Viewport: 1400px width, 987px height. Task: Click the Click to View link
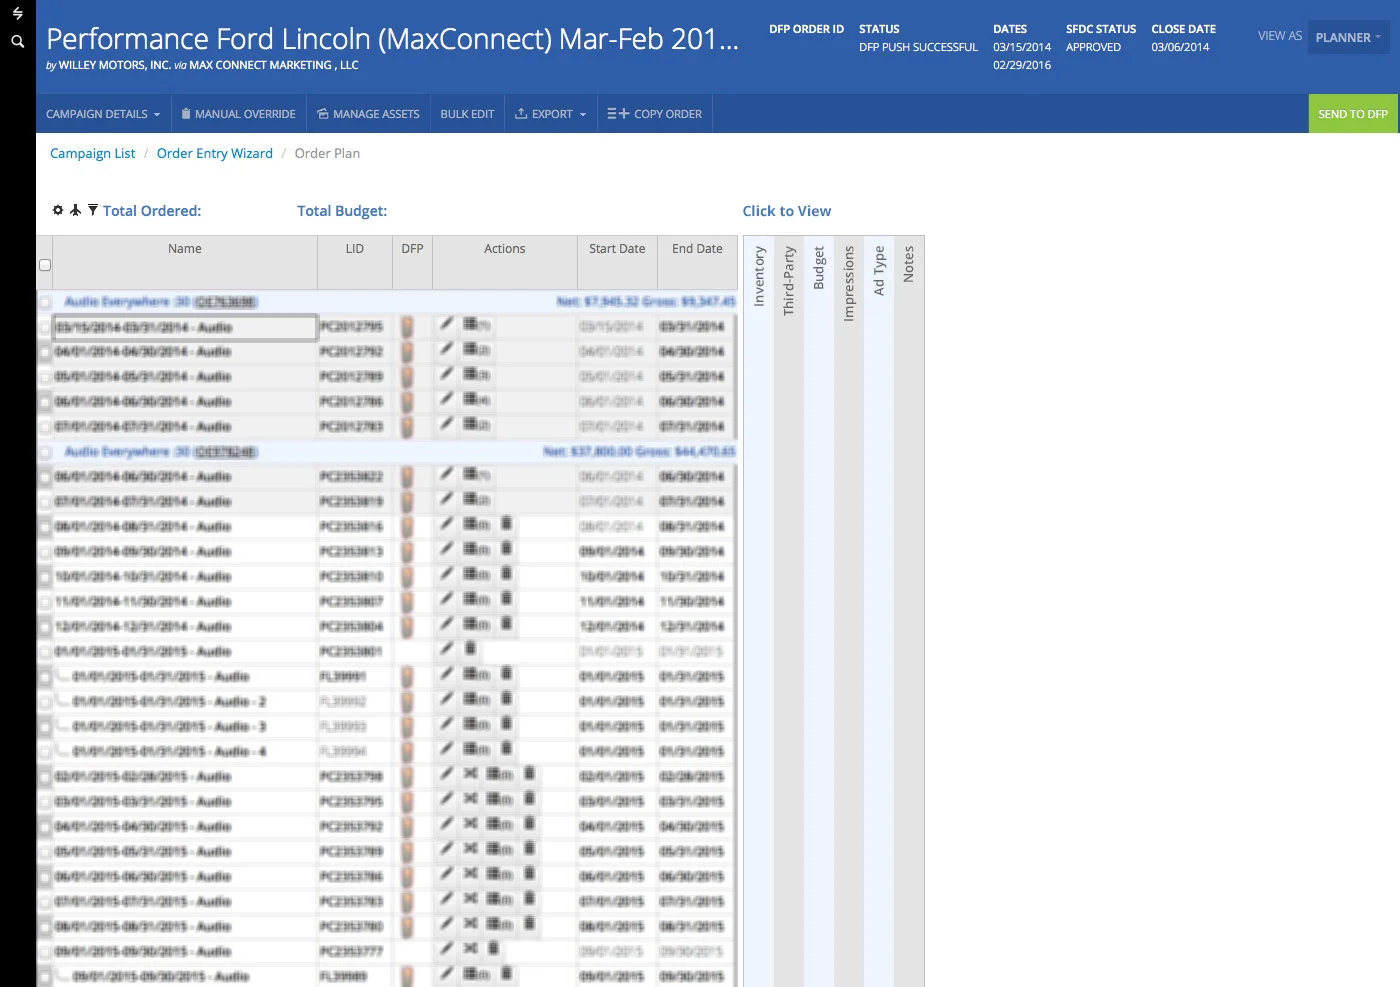coord(787,211)
